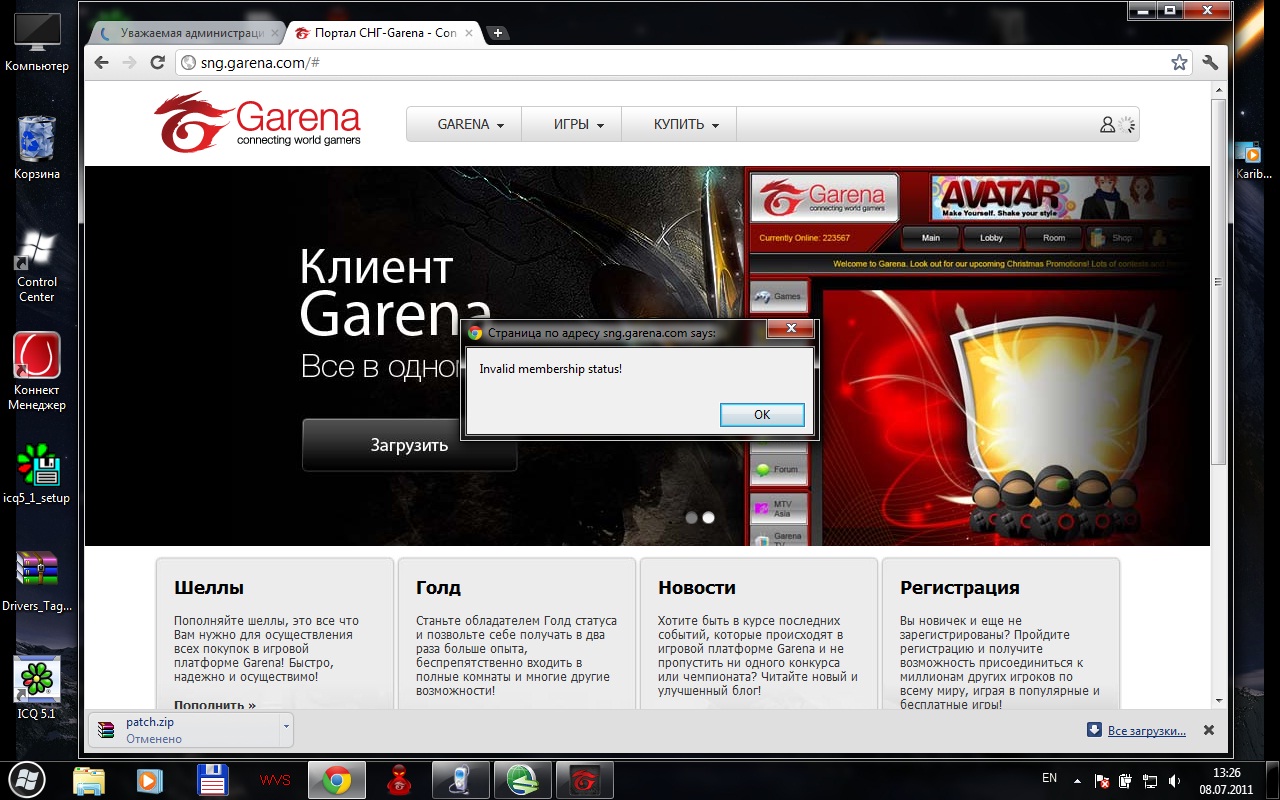Open a new tab in Chrome
Screen dimensions: 1280x800
pos(497,33)
